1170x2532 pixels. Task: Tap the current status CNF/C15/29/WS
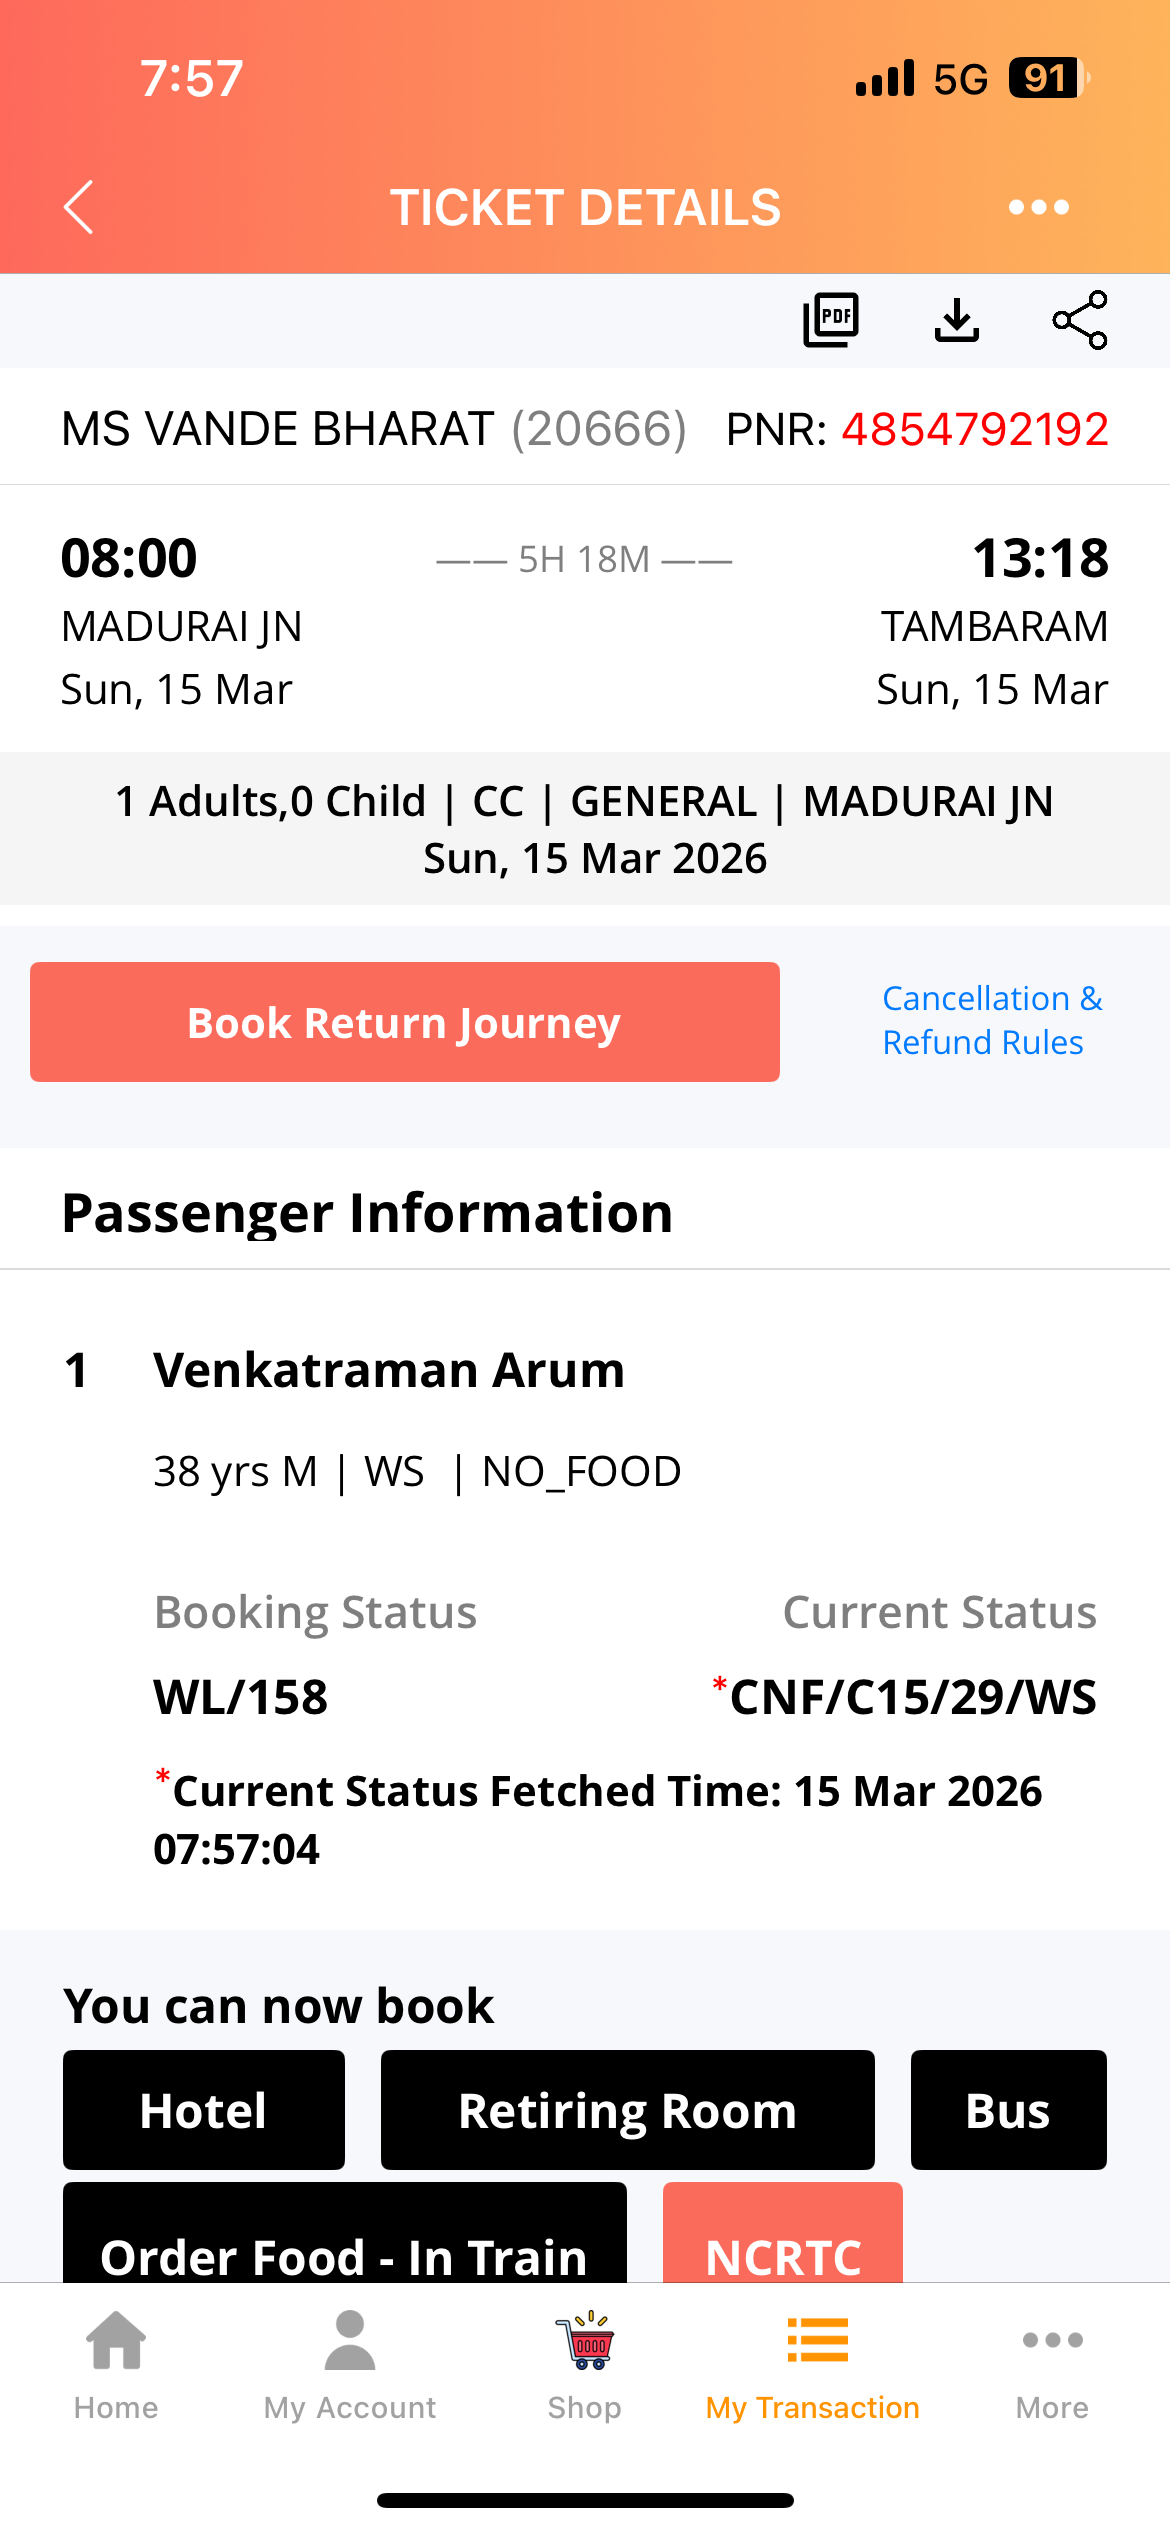click(x=912, y=1697)
